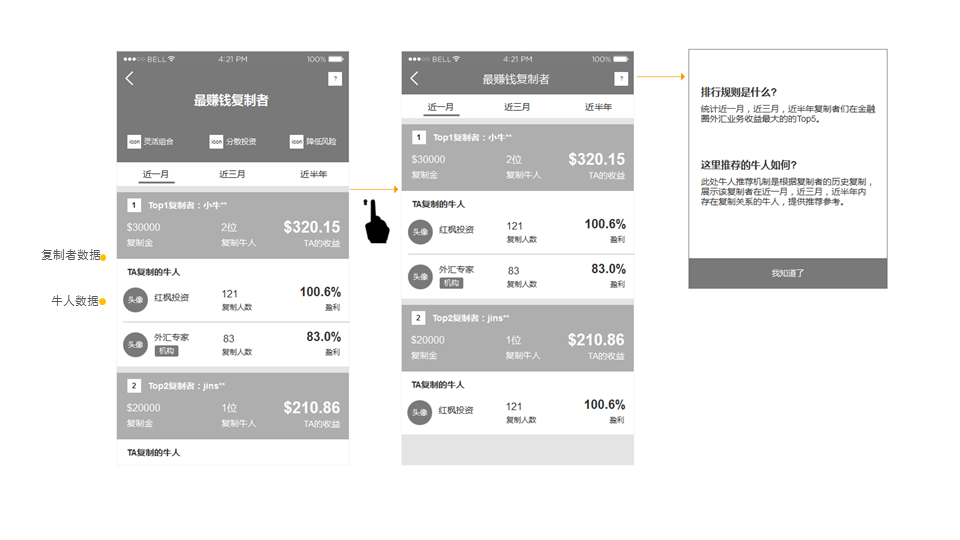The width and height of the screenshot is (960, 540).
Task: Tap the 灵活组合 icon in left header
Action: 134,141
